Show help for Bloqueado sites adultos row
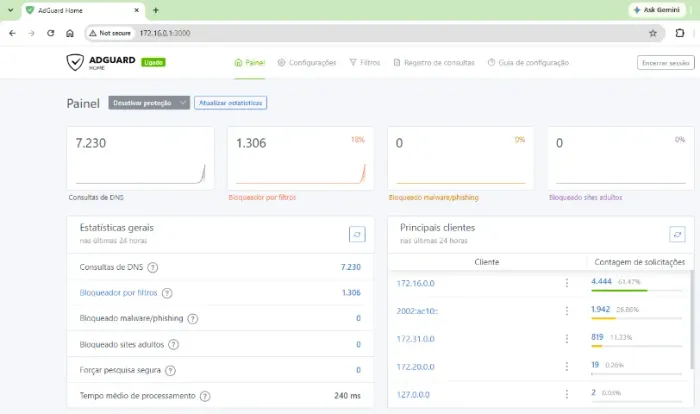Viewport: 700px width, 414px height. tap(174, 345)
